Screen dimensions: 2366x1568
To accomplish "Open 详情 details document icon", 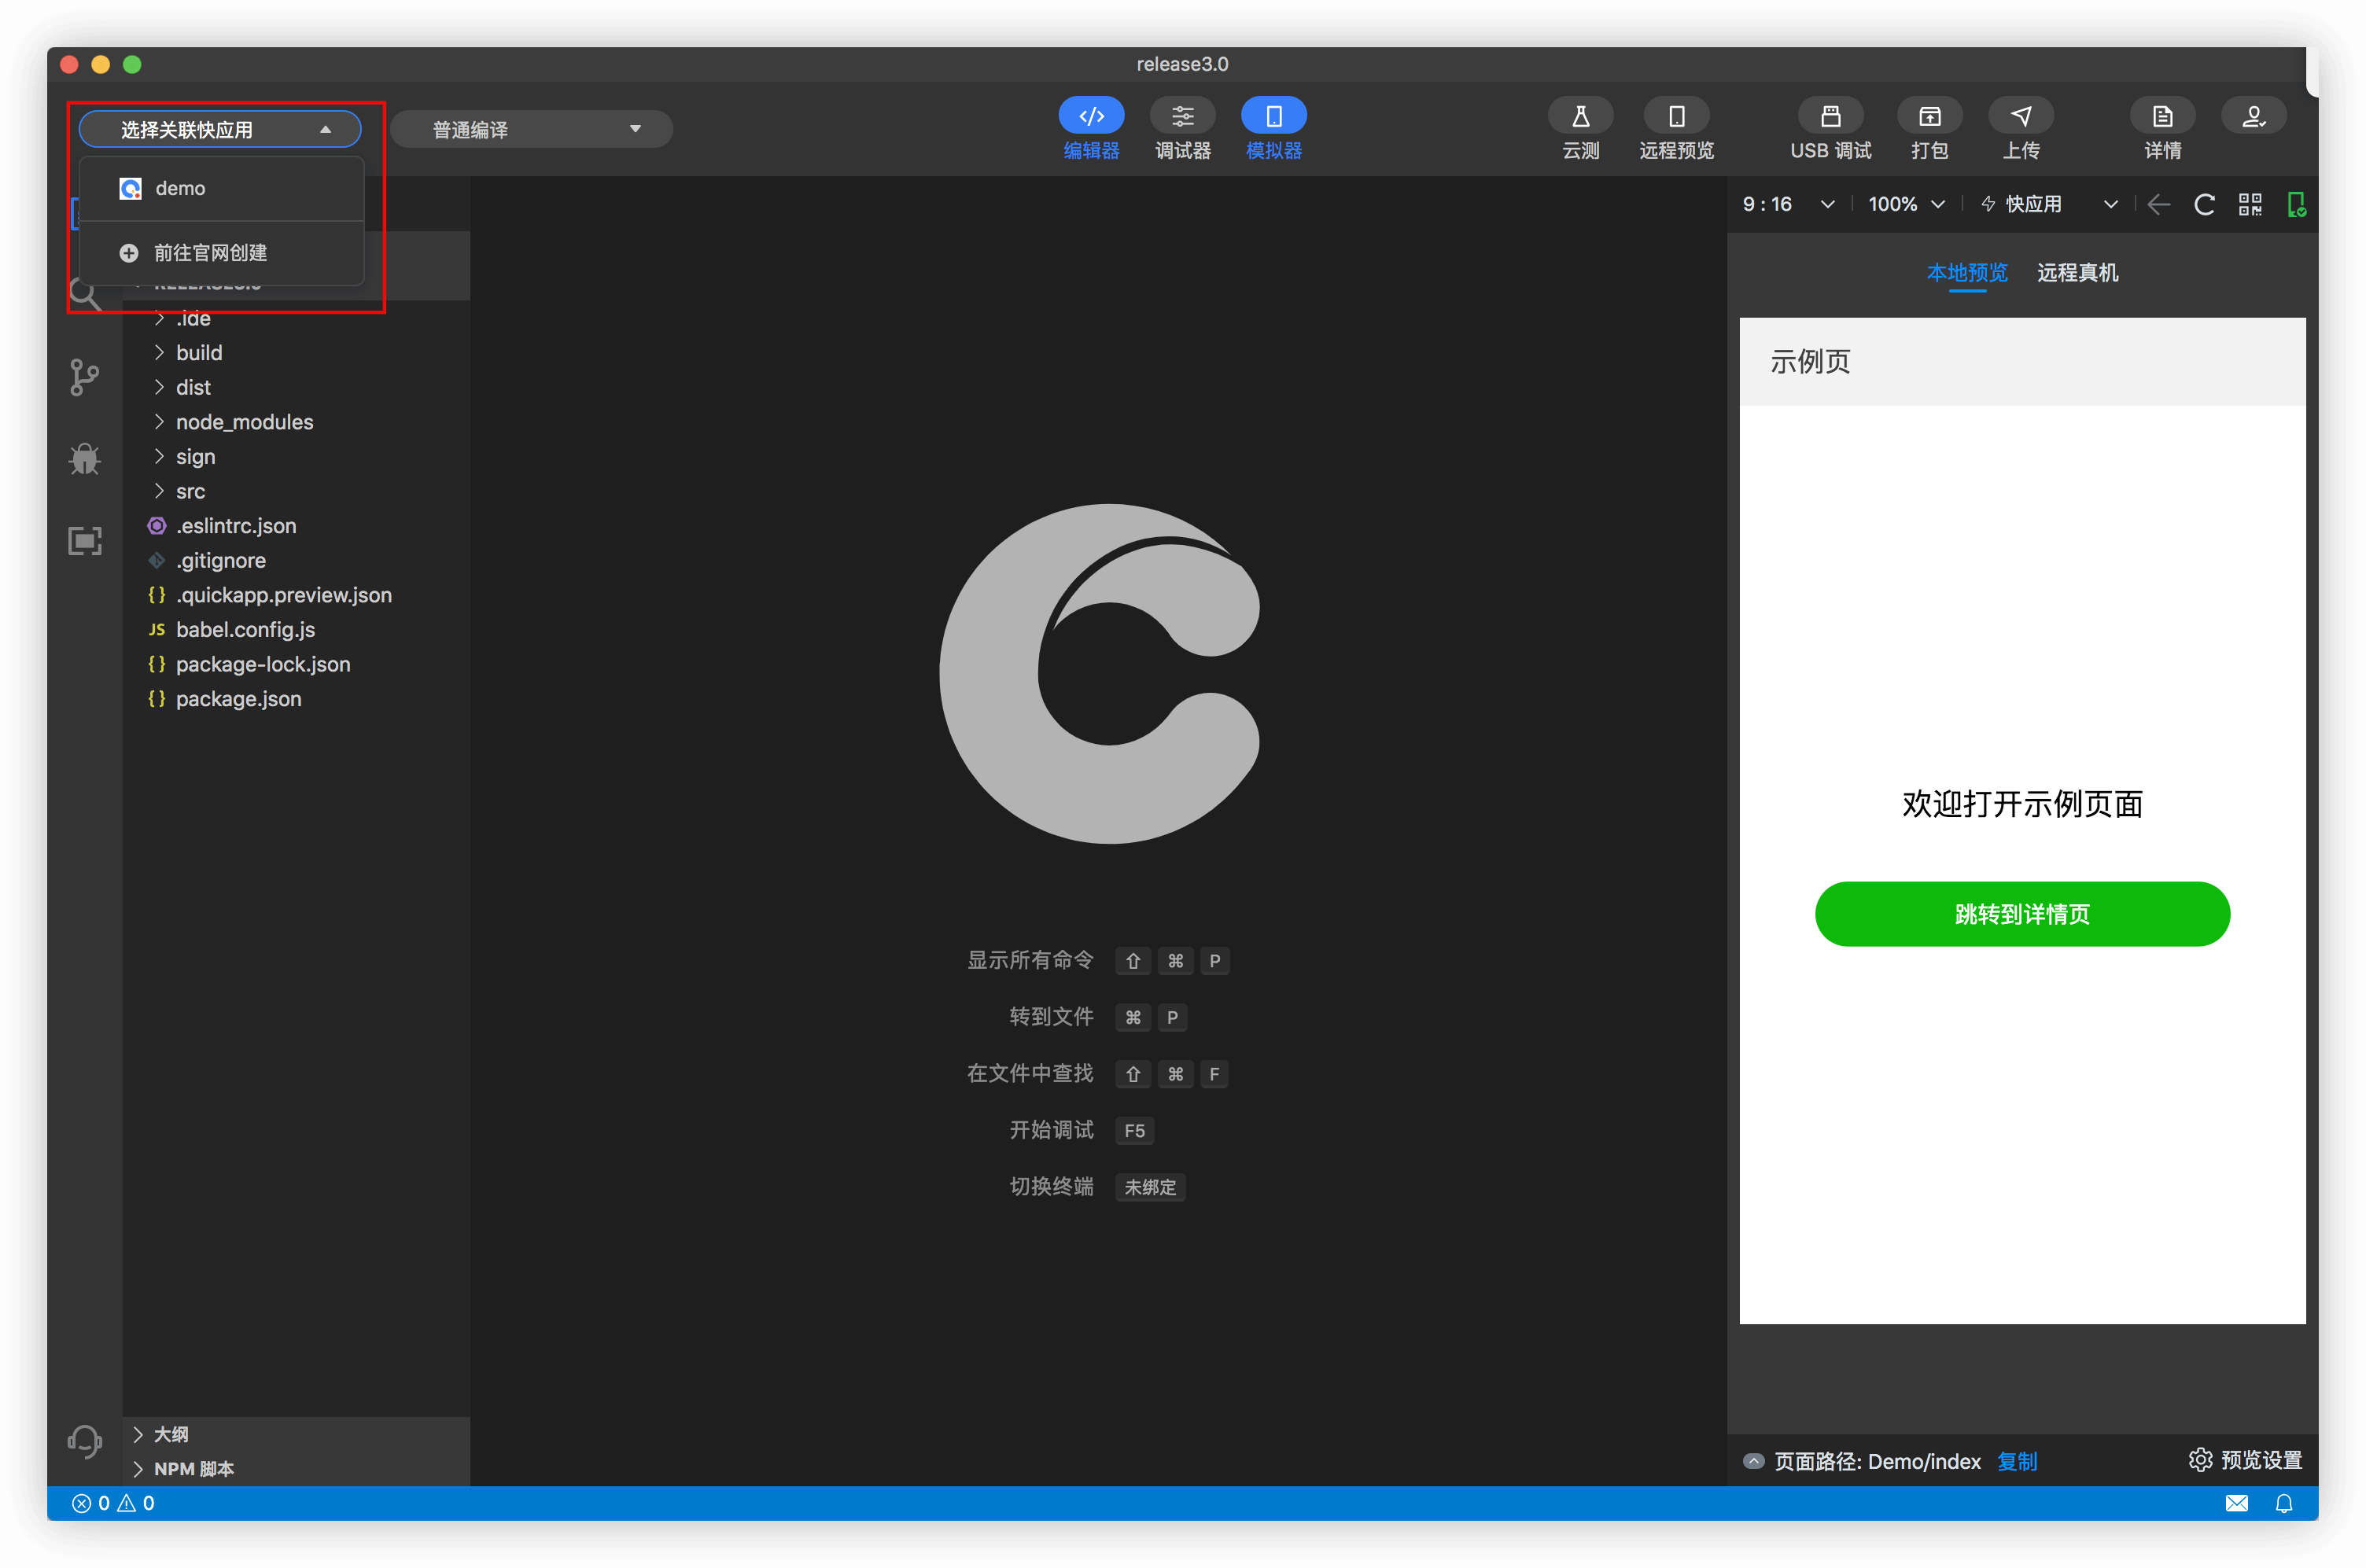I will click(2162, 117).
